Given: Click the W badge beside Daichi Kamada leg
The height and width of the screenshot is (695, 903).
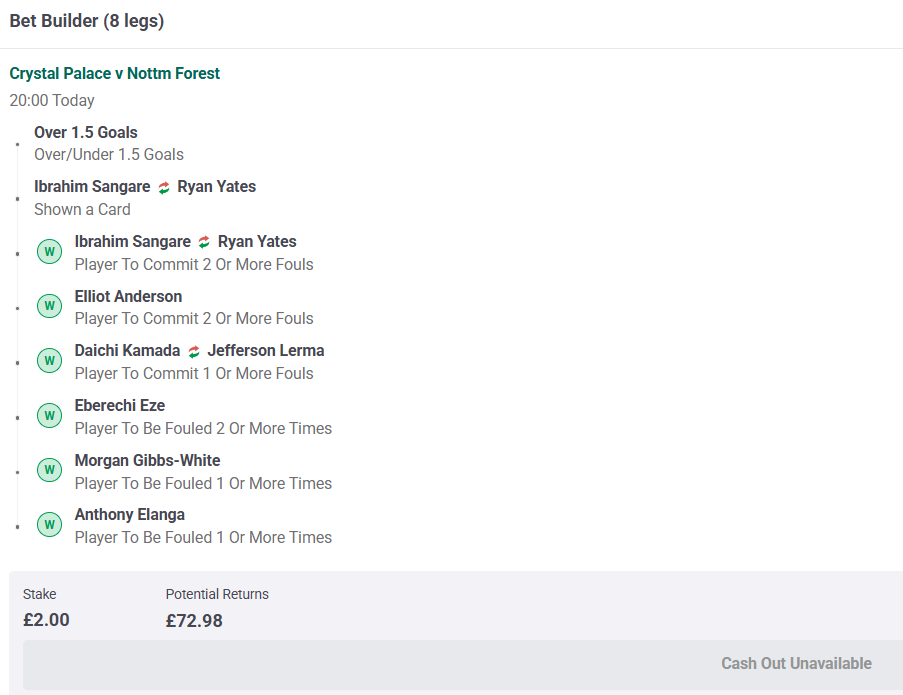Looking at the screenshot, I should (50, 360).
